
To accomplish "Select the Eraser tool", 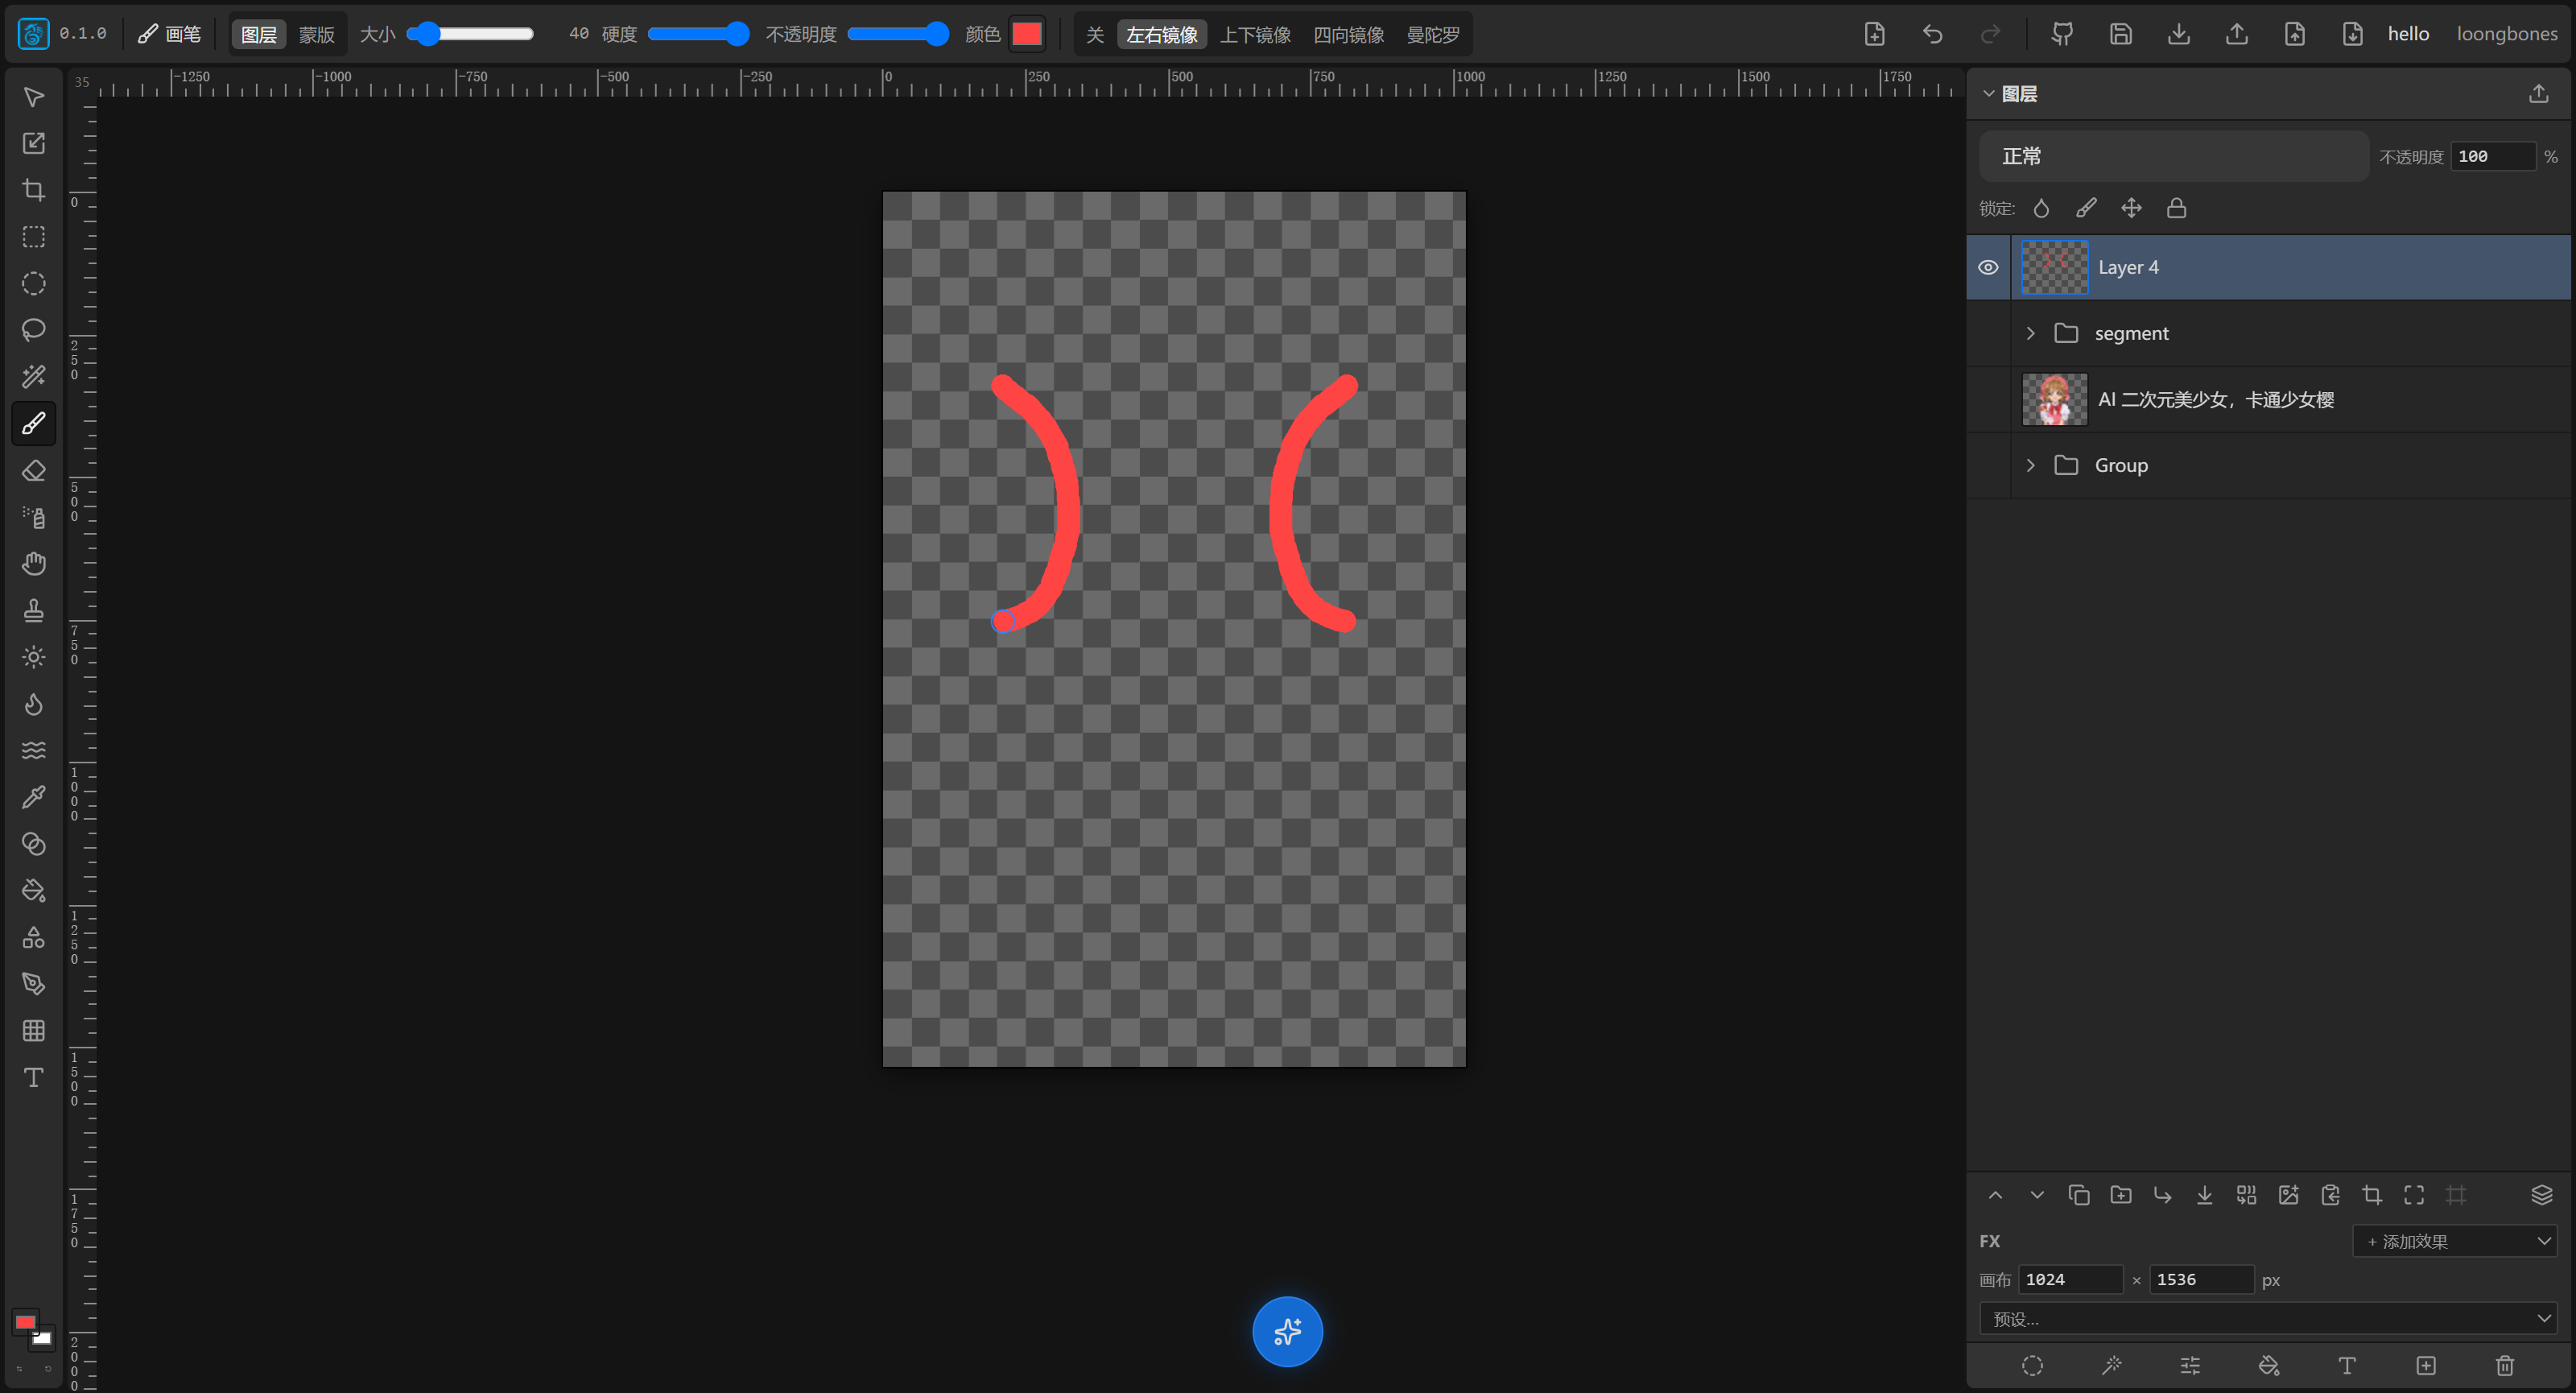I will 33,470.
